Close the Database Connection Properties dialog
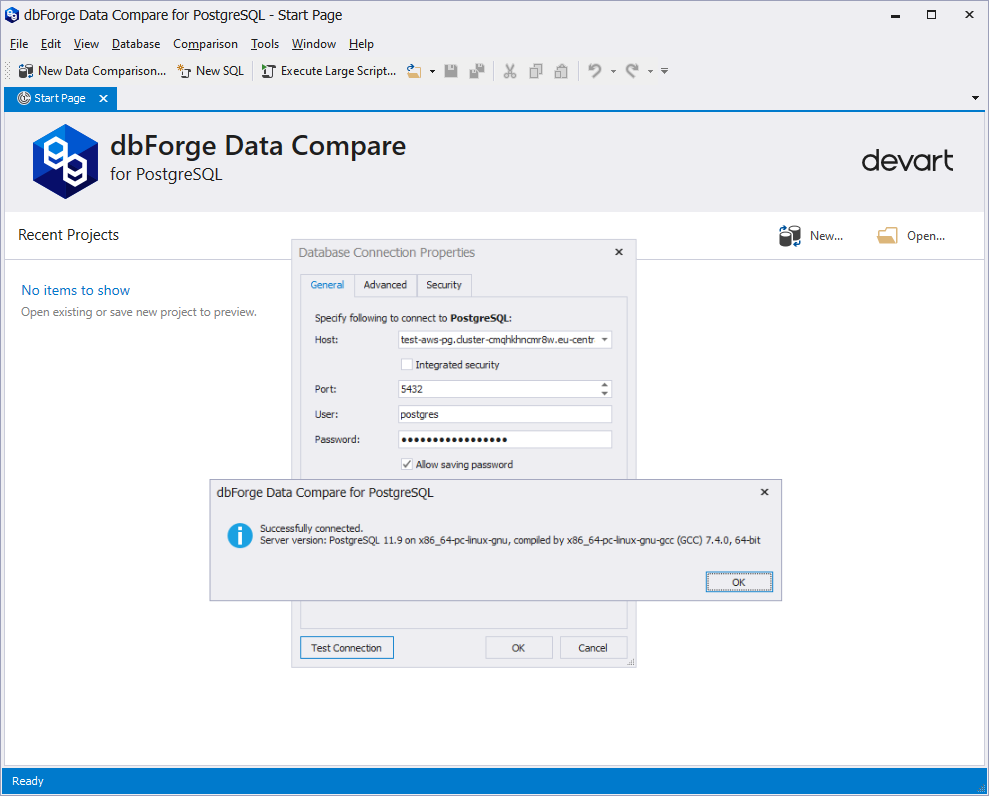The height and width of the screenshot is (796, 989). coord(619,252)
